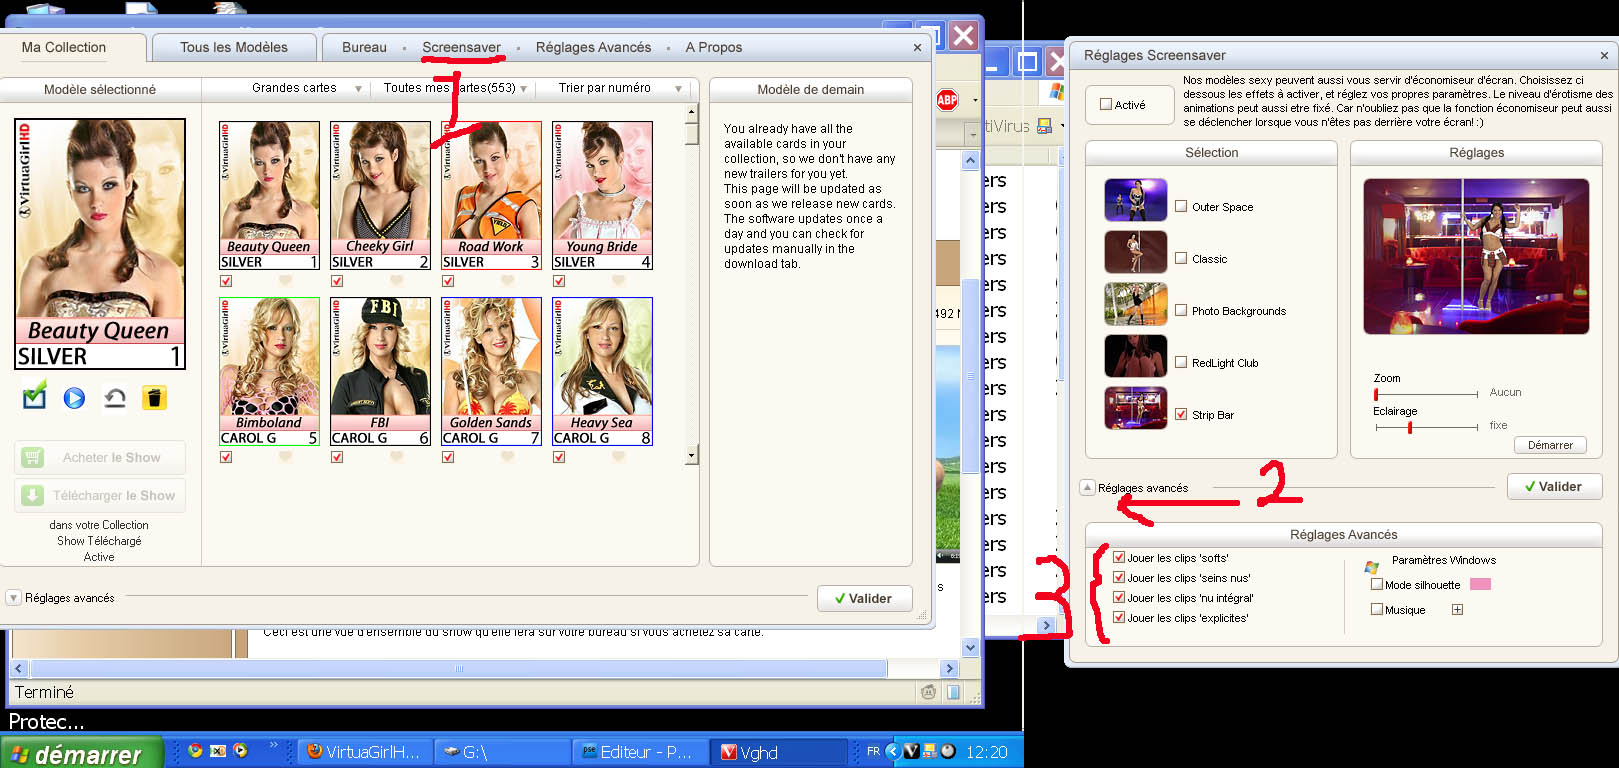Click the Zoom slider handle
1619x768 pixels.
pyautogui.click(x=1376, y=394)
